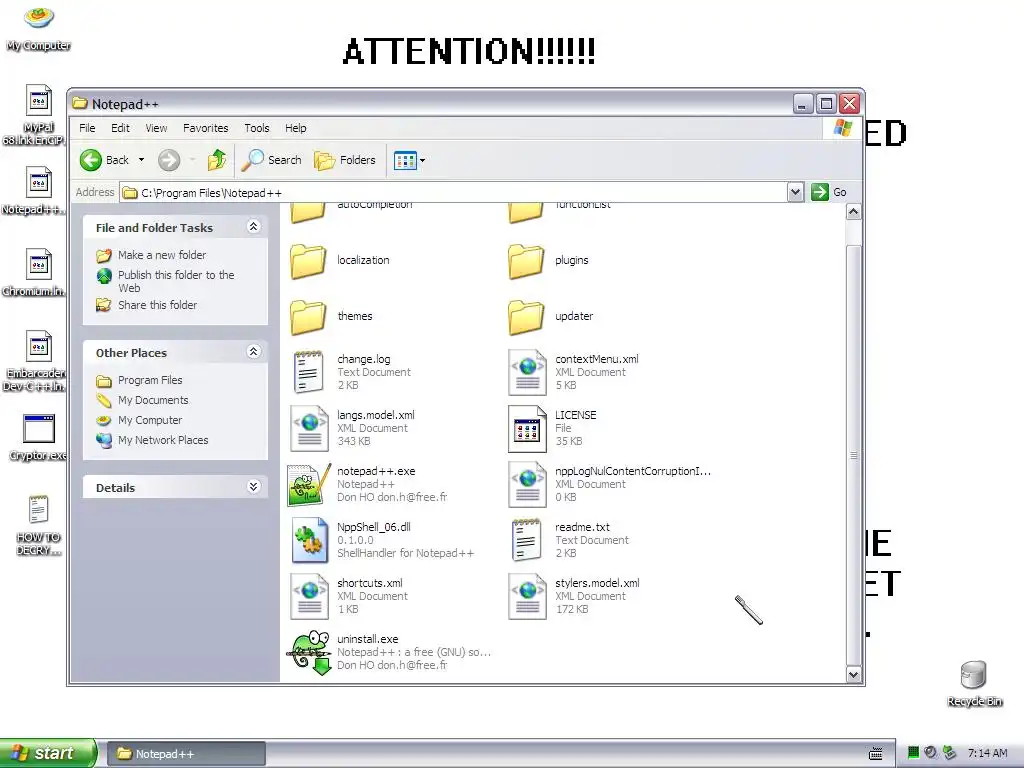Go to My Computer in Other Places
The width and height of the screenshot is (1024, 768).
[x=150, y=420]
